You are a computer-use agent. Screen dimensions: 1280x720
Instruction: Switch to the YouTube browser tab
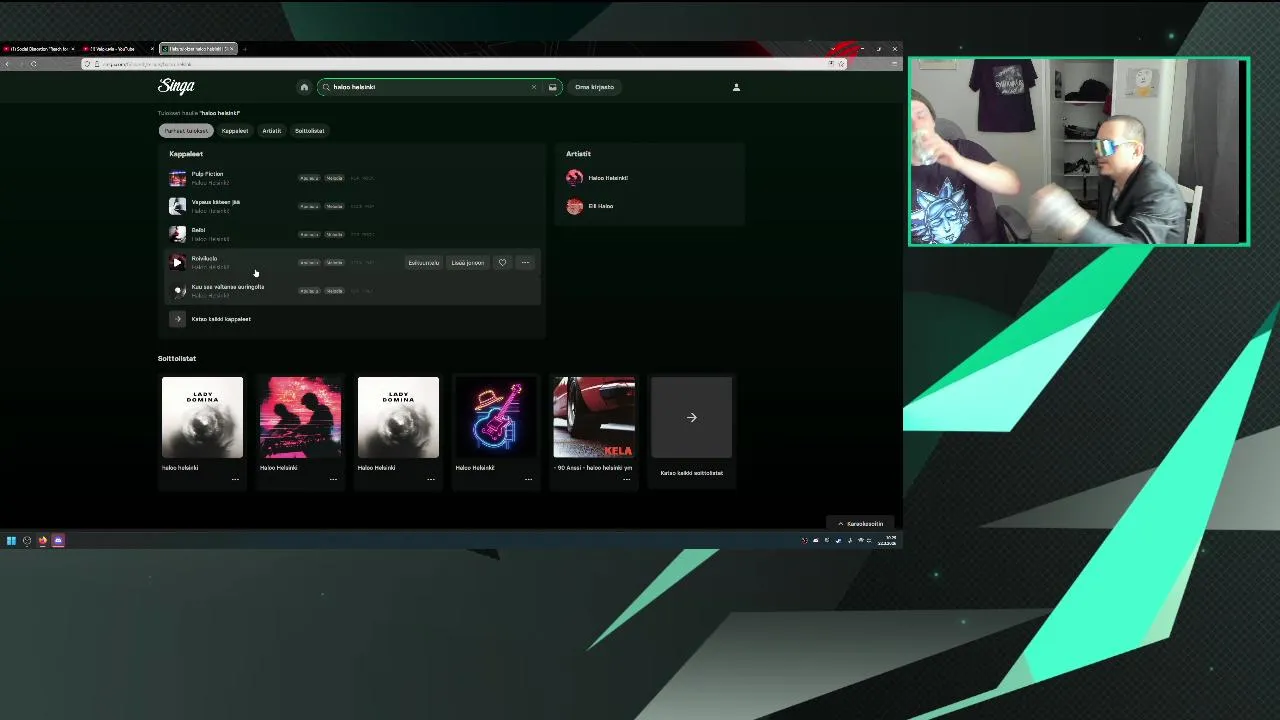117,49
